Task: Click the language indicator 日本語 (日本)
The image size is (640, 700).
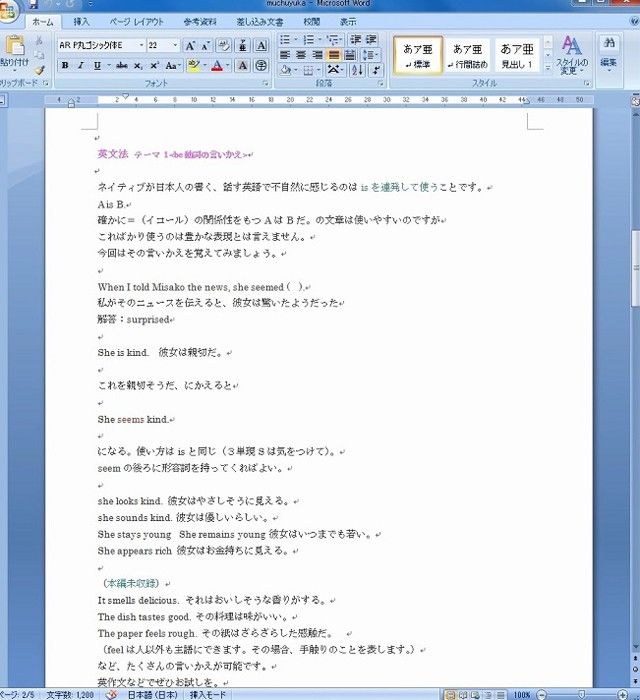Action: [x=153, y=695]
